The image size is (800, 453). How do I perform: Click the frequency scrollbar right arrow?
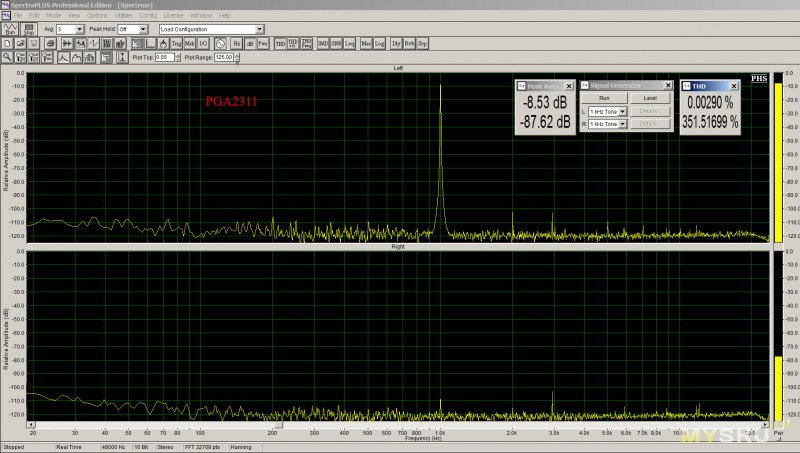coord(765,424)
